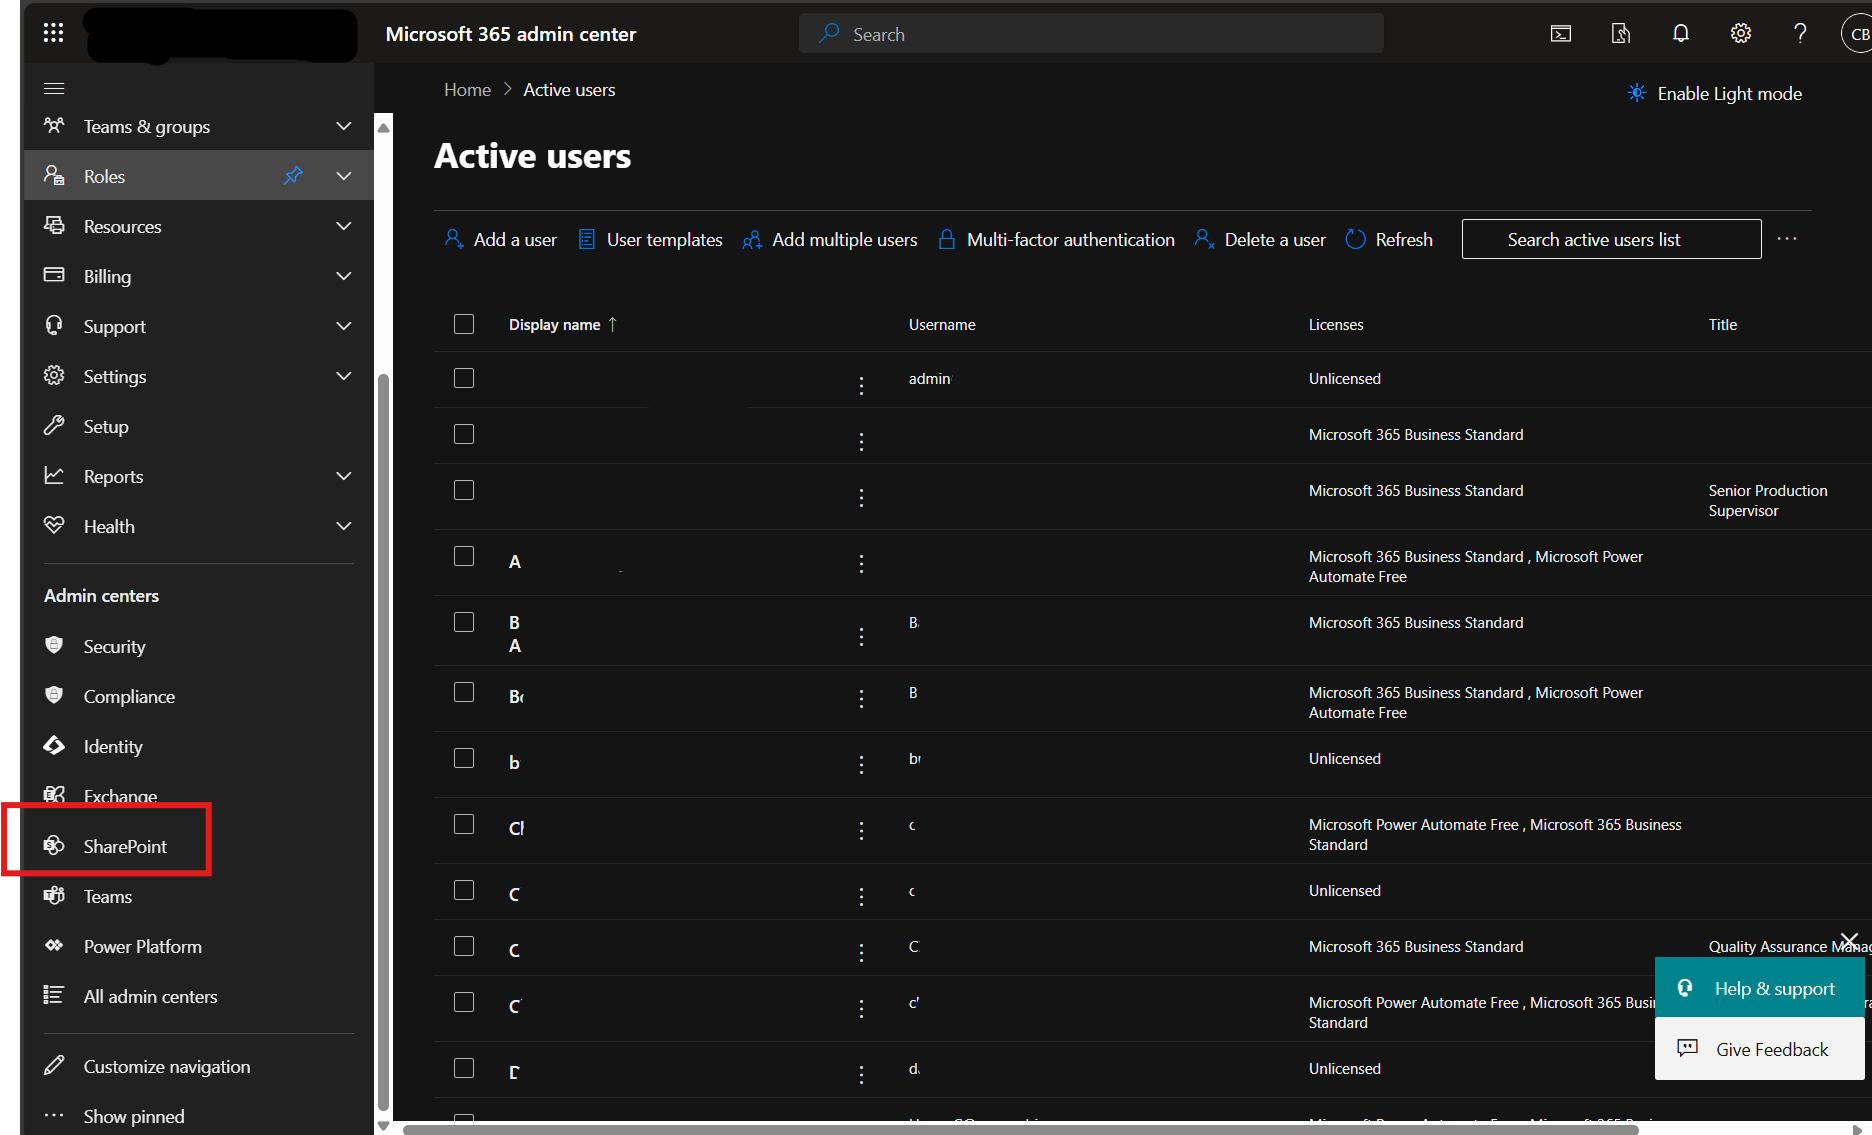Open the help question mark icon
The width and height of the screenshot is (1872, 1135).
pos(1800,34)
